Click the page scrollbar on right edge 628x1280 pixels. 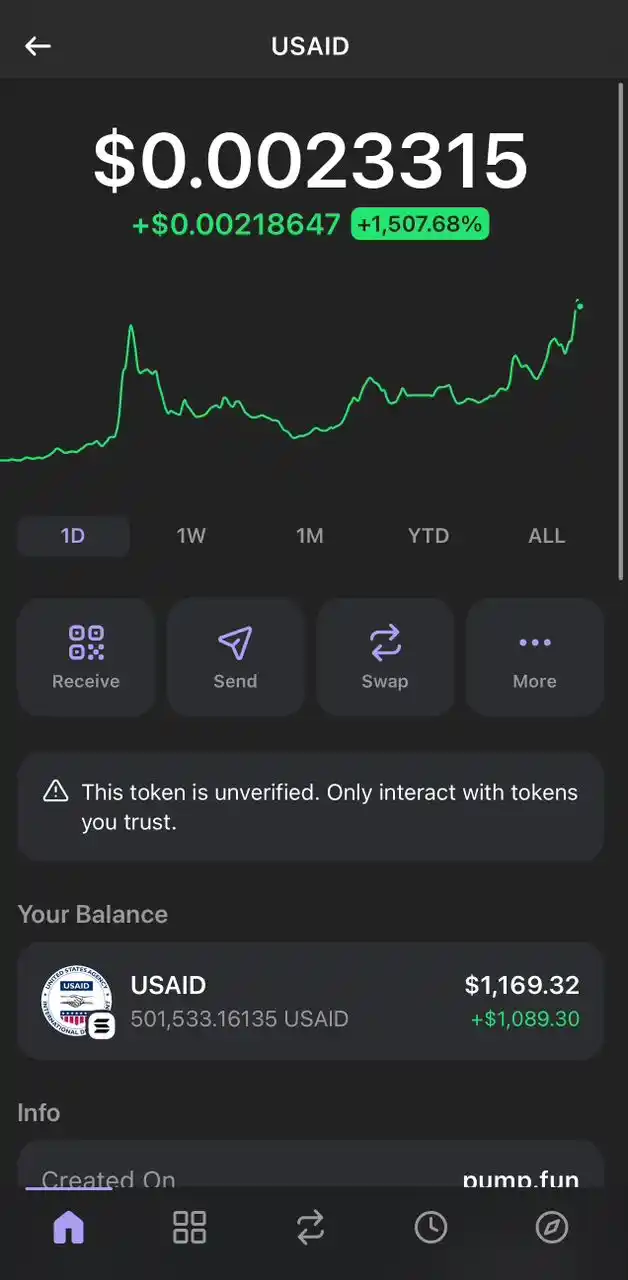point(621,330)
